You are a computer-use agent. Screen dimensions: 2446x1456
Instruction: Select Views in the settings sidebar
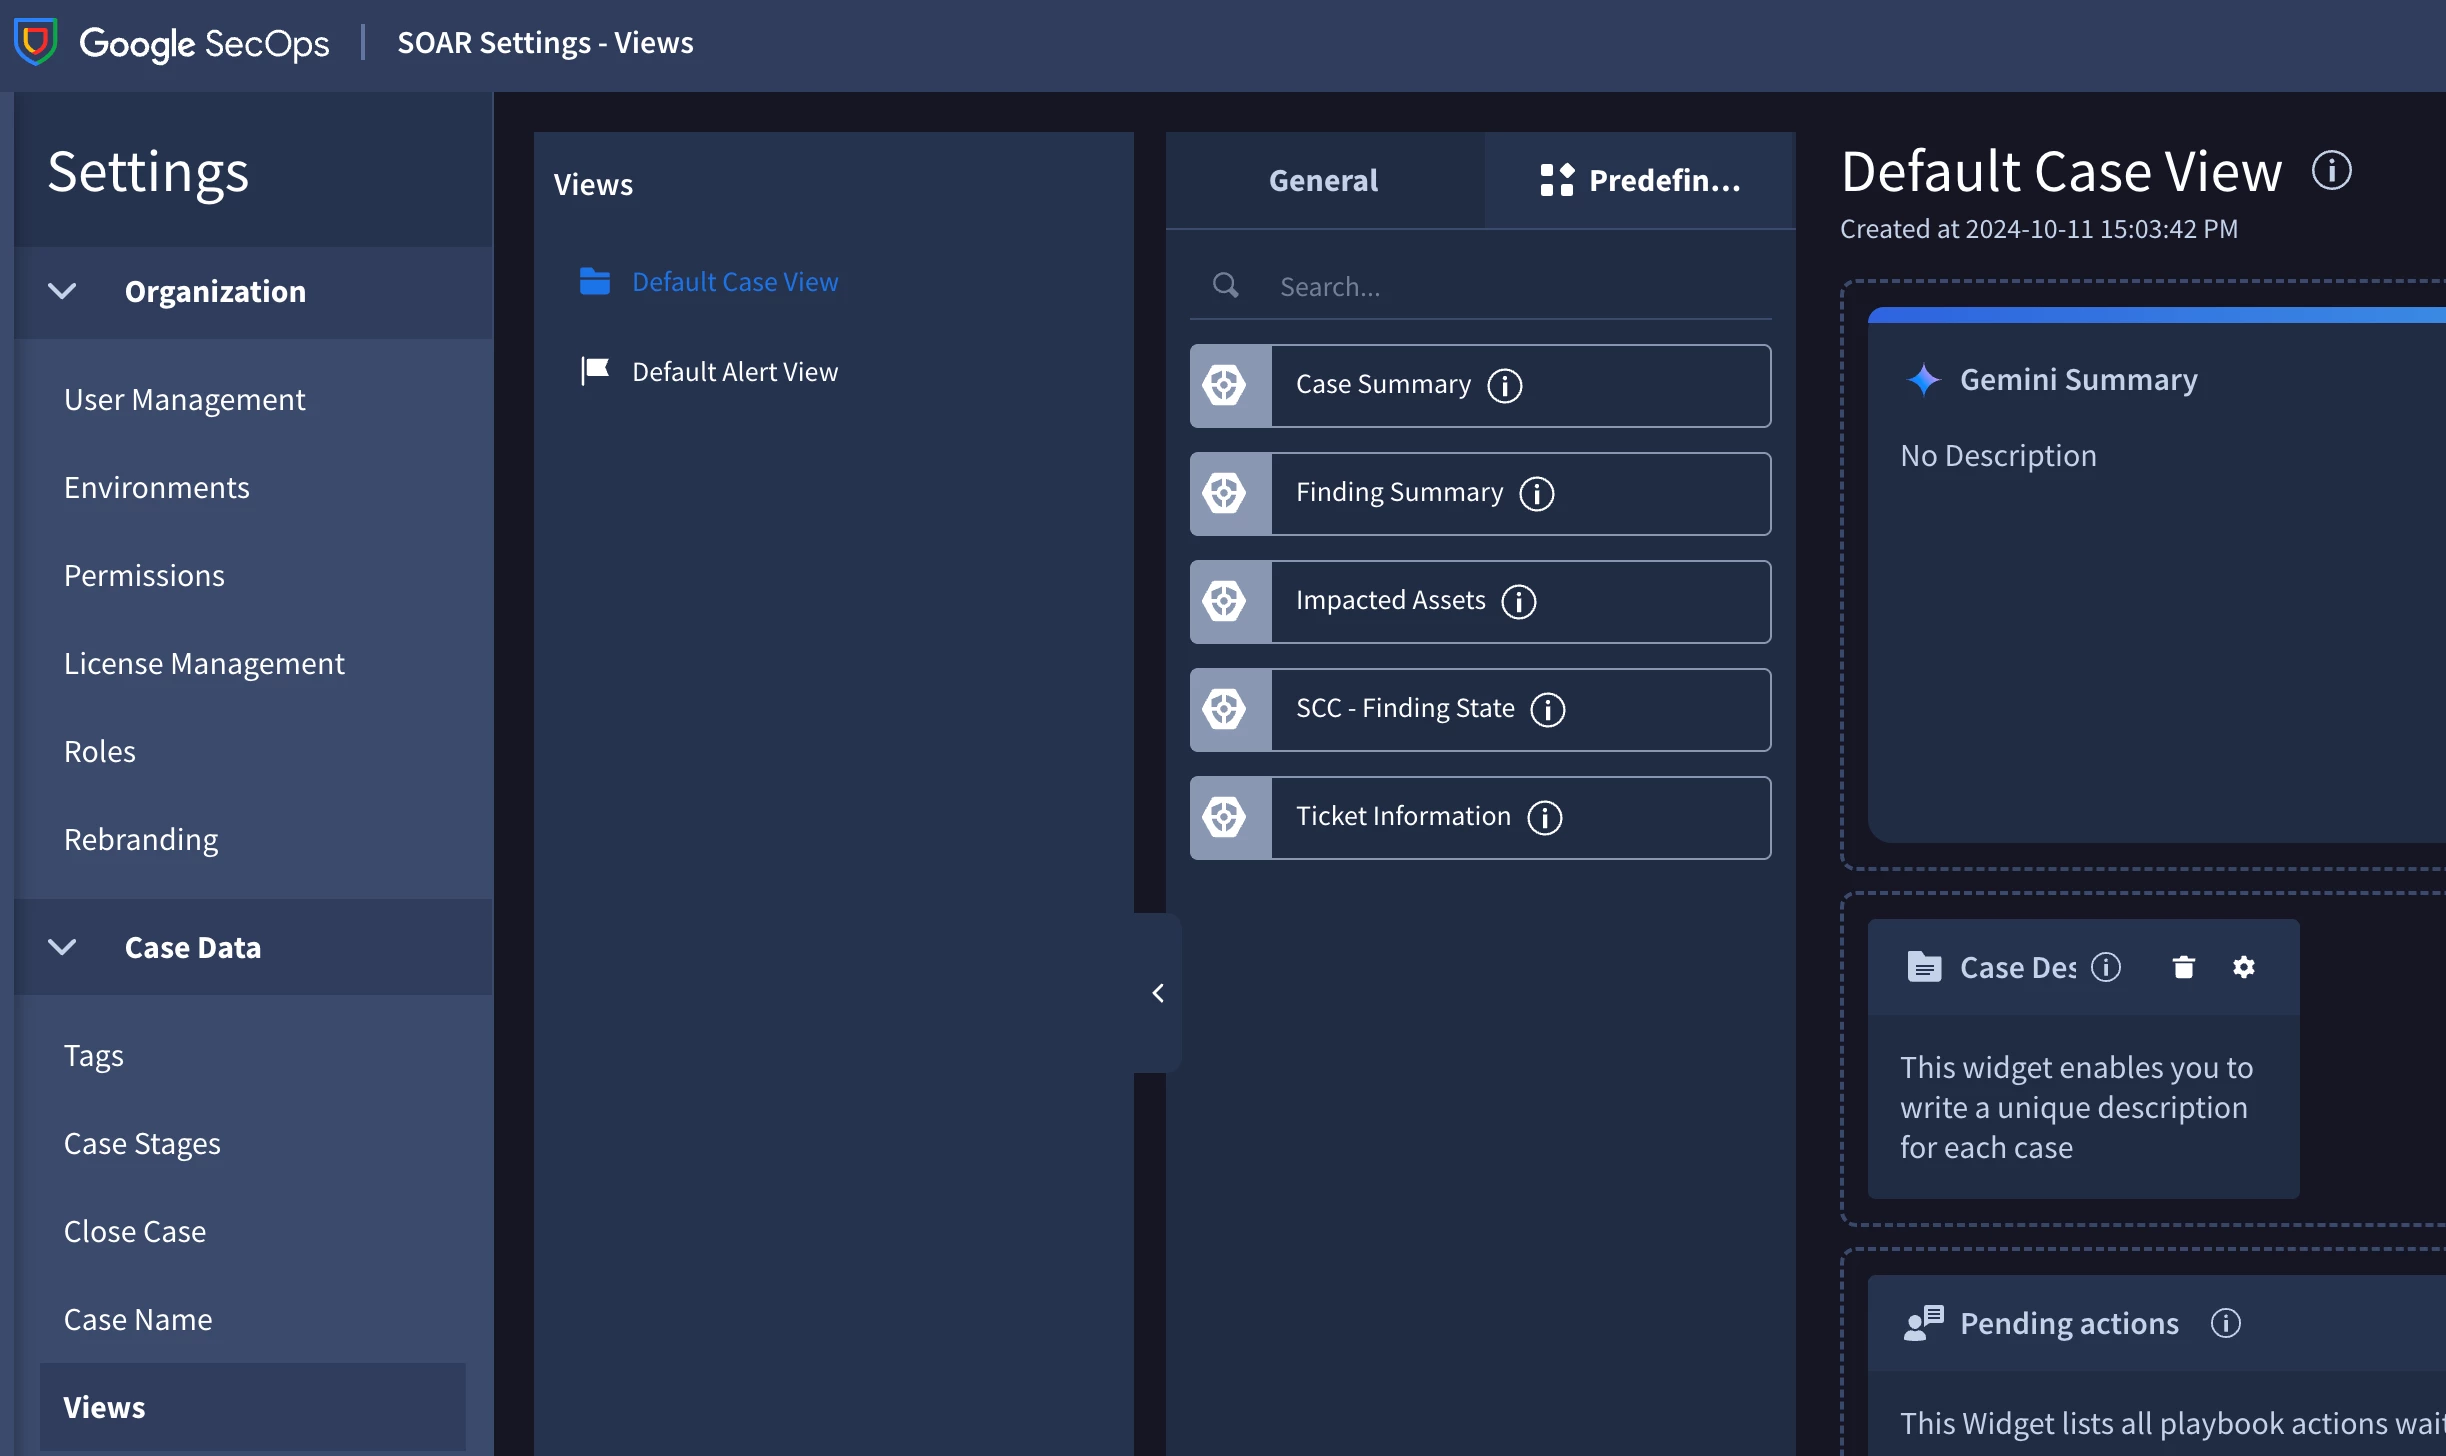(x=253, y=1407)
